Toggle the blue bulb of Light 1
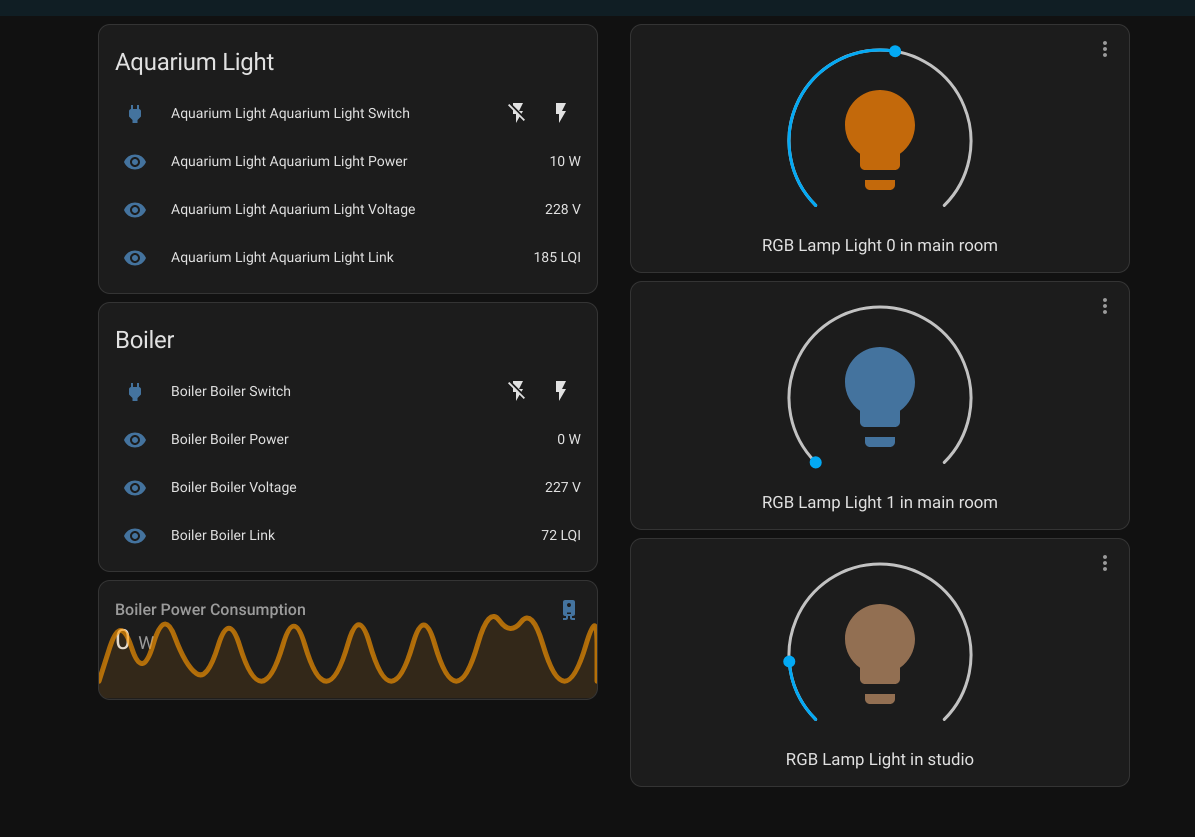The image size is (1195, 837). pyautogui.click(x=879, y=396)
